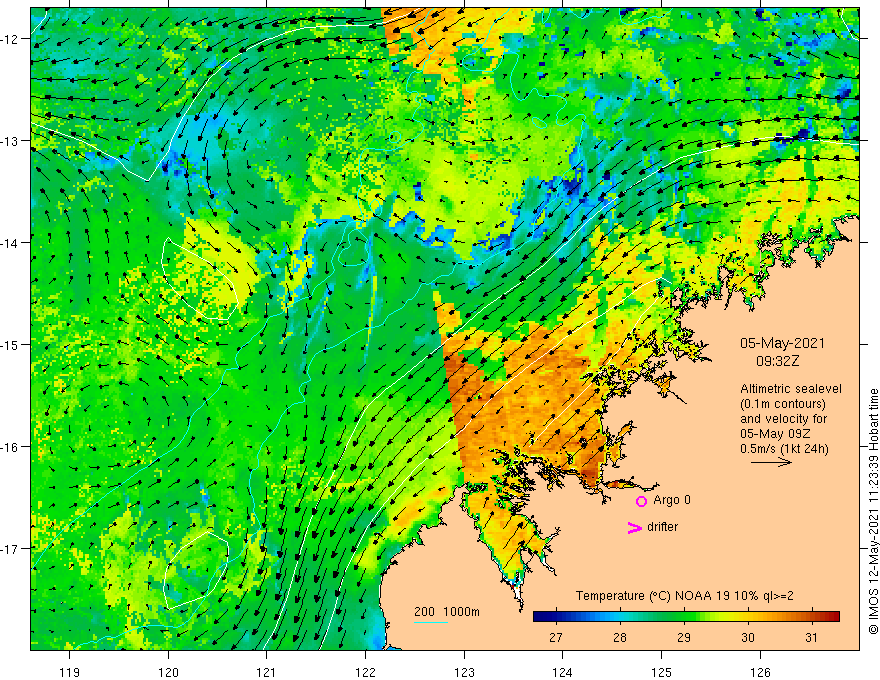Click the 0.5m/s velocity scale arrow

coord(772,462)
